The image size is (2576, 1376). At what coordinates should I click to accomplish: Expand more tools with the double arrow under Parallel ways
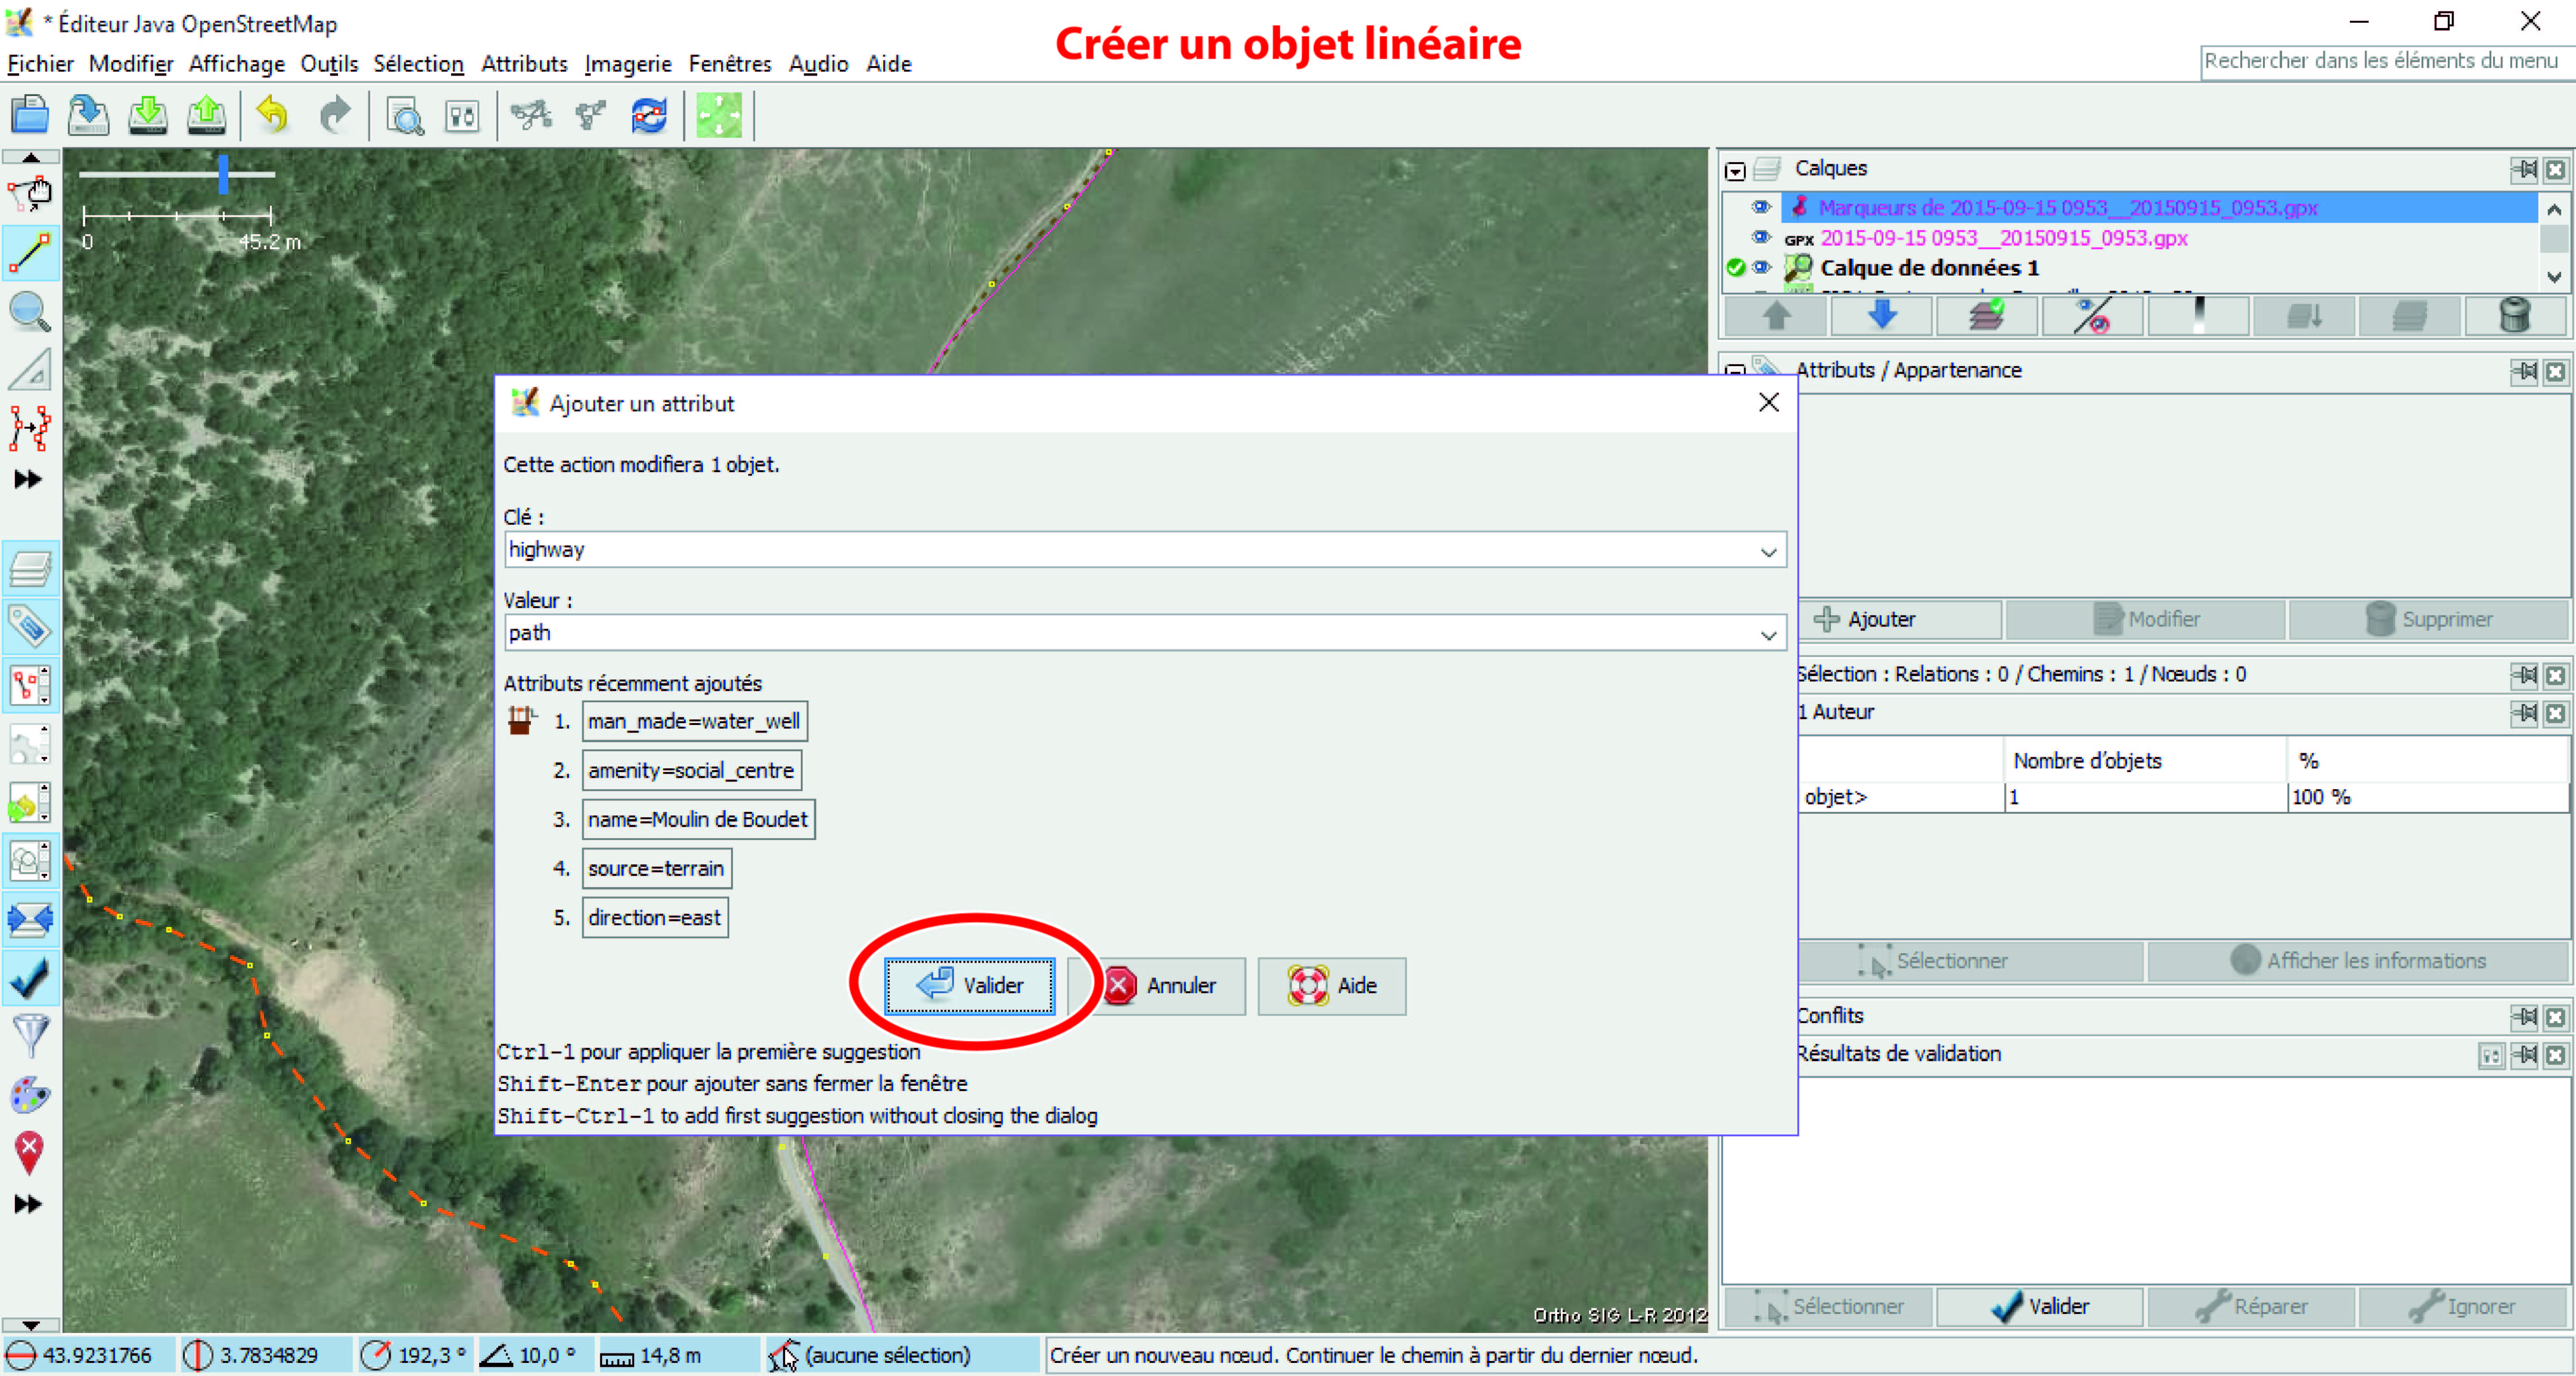coord(28,479)
